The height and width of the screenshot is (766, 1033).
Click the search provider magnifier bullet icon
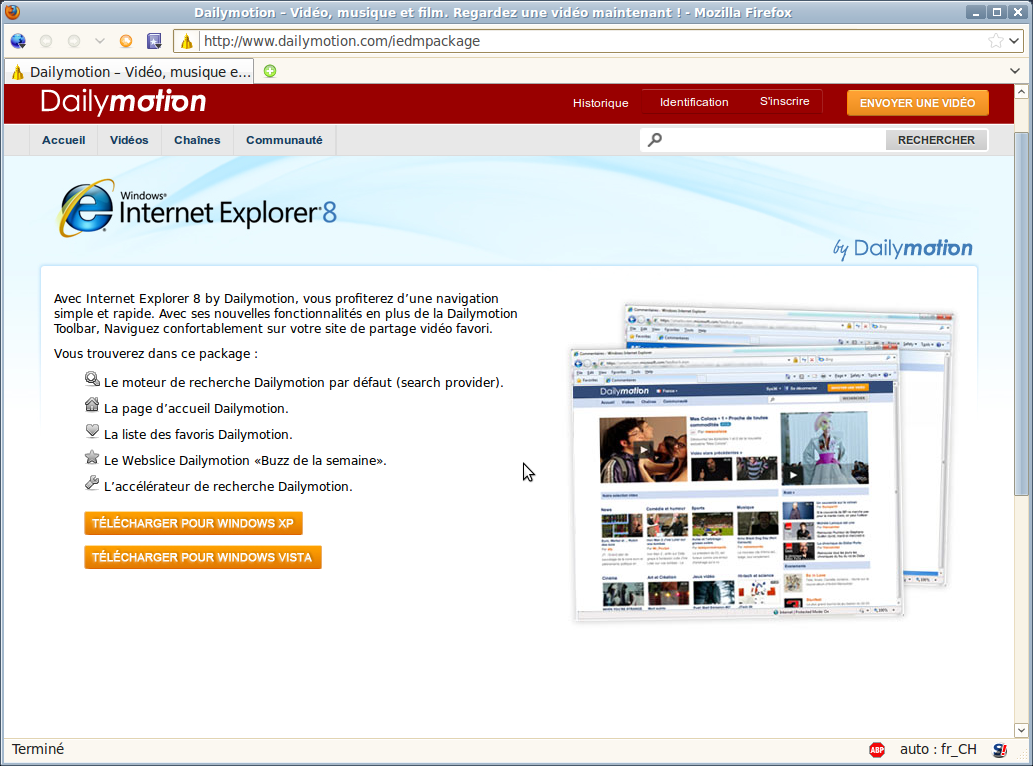[x=92, y=379]
